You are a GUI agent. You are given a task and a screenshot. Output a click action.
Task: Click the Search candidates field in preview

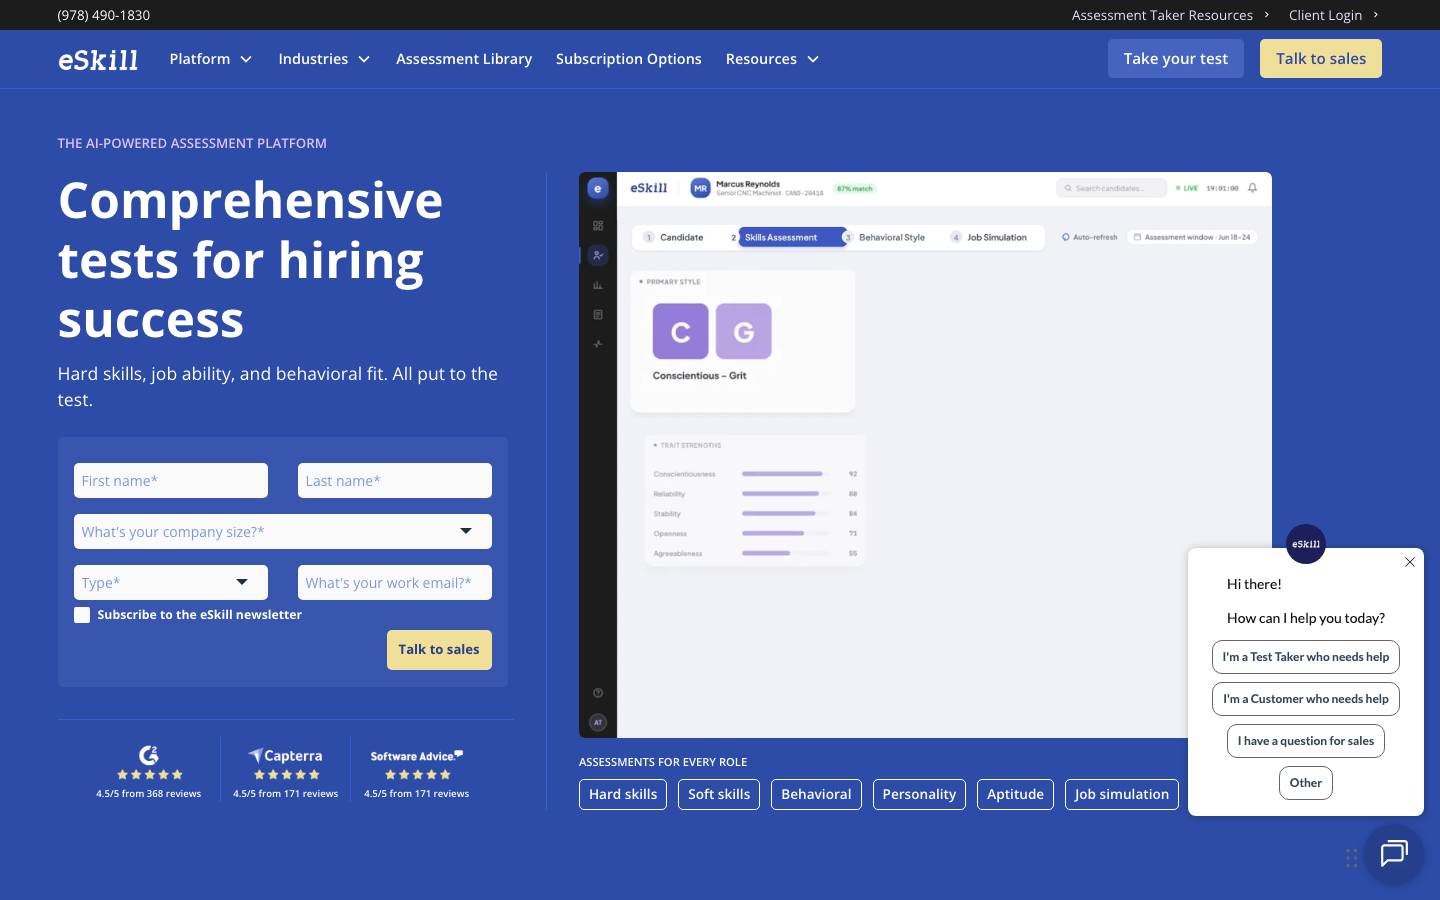(x=1112, y=188)
